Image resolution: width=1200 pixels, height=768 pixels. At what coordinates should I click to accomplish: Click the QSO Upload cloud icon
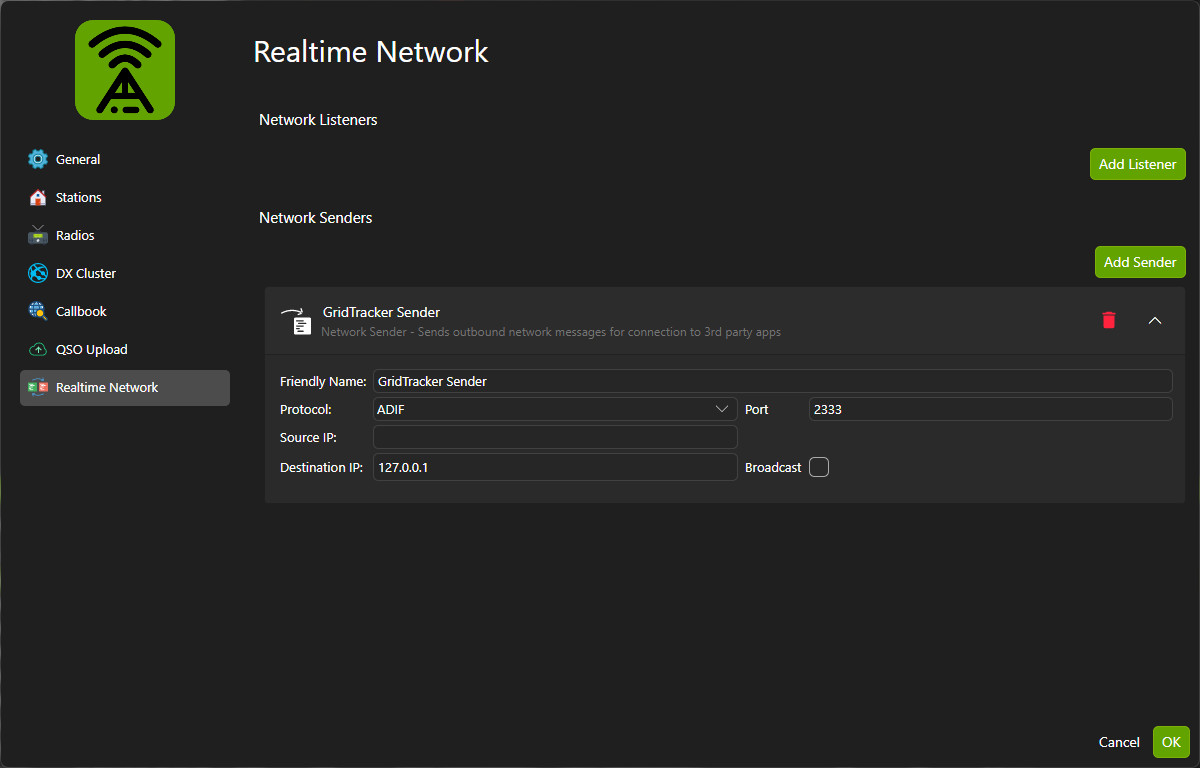click(38, 349)
